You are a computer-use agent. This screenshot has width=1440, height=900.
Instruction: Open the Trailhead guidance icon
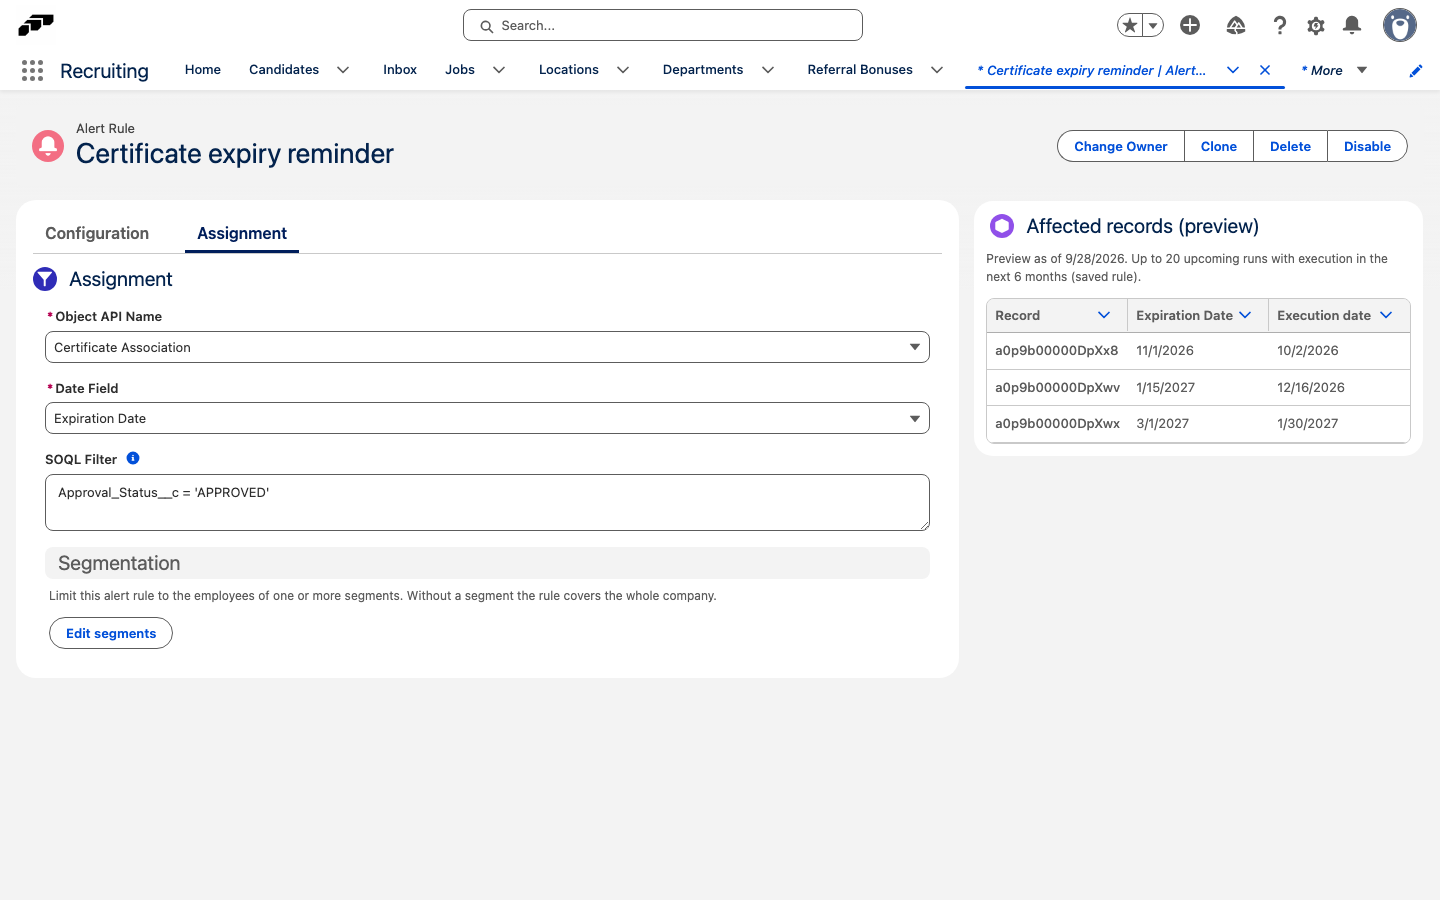point(1236,25)
